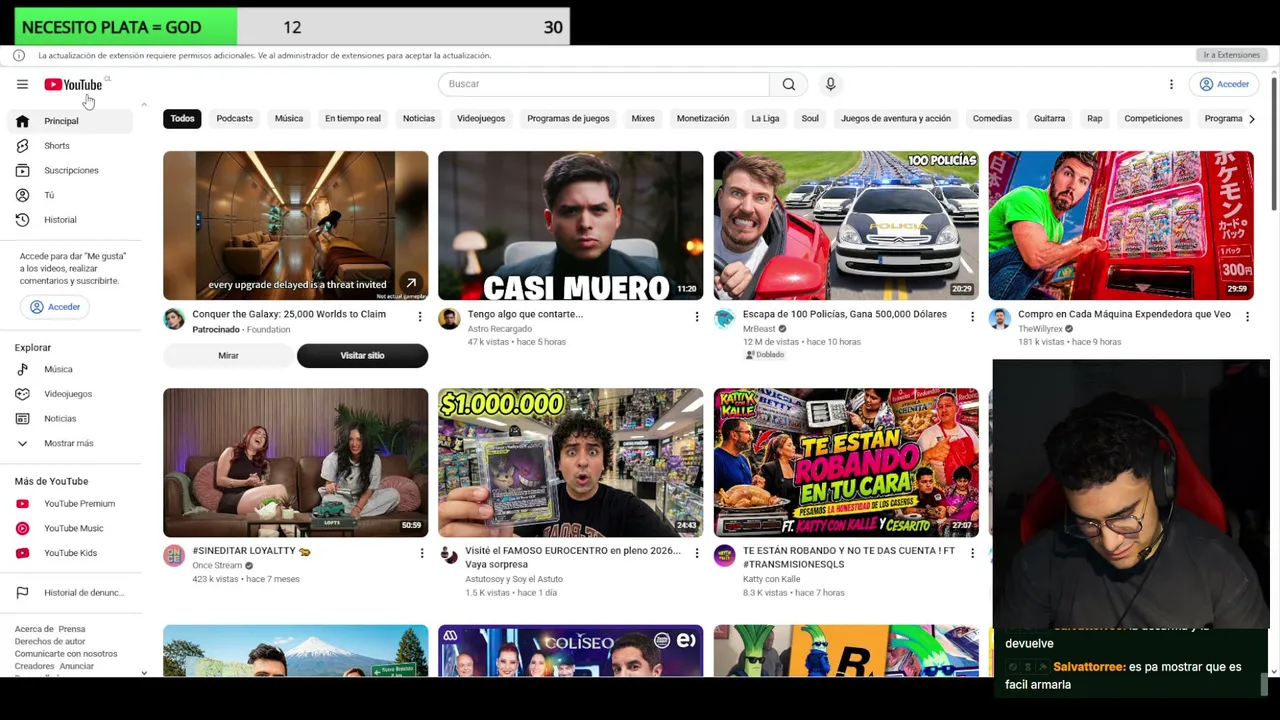This screenshot has width=1280, height=720.
Task: Open Suscripciones icon in sidebar
Action: pos(22,170)
